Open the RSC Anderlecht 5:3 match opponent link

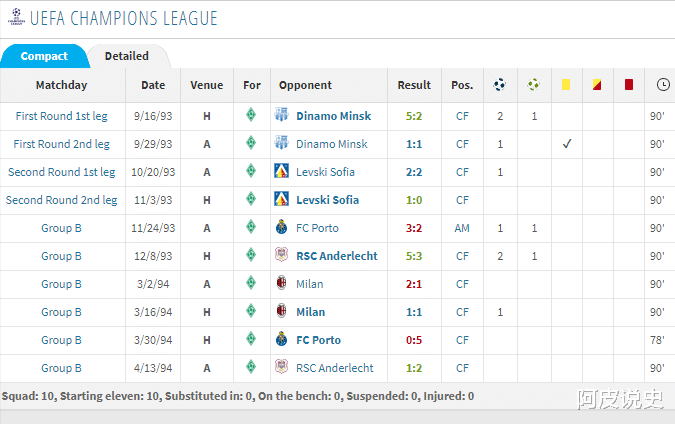[x=336, y=256]
